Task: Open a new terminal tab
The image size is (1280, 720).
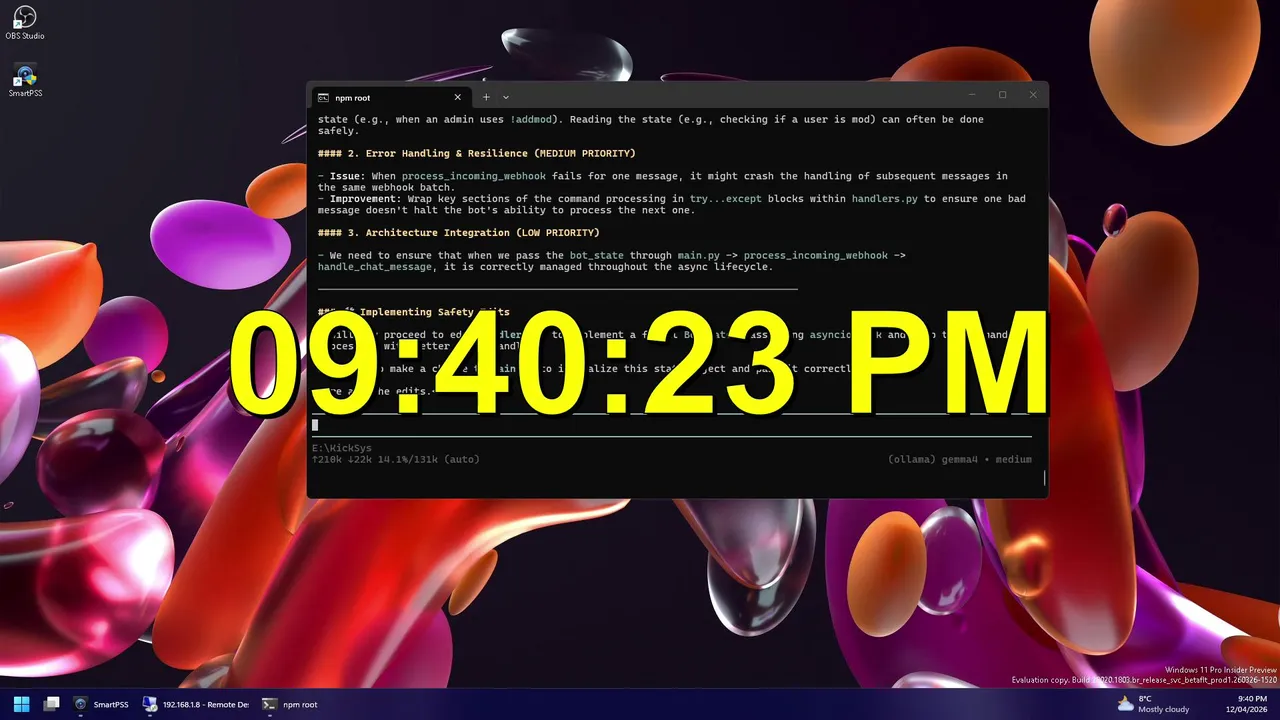Action: [x=486, y=97]
